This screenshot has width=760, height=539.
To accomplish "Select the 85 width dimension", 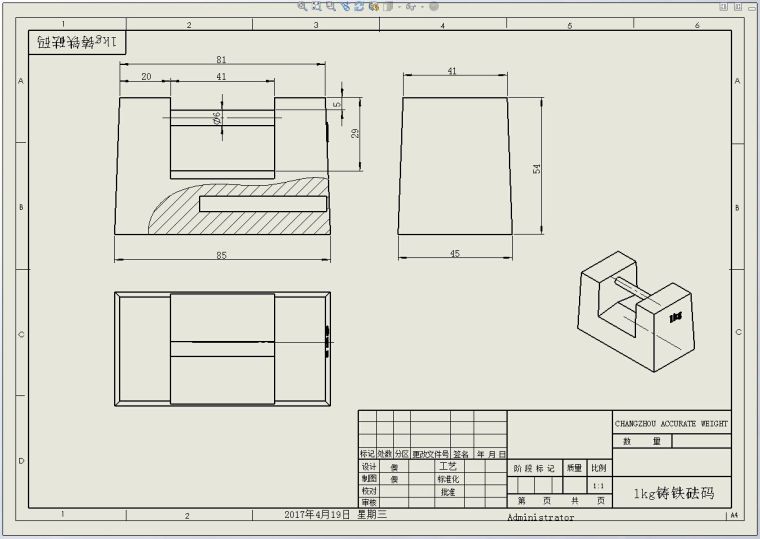I will point(221,255).
